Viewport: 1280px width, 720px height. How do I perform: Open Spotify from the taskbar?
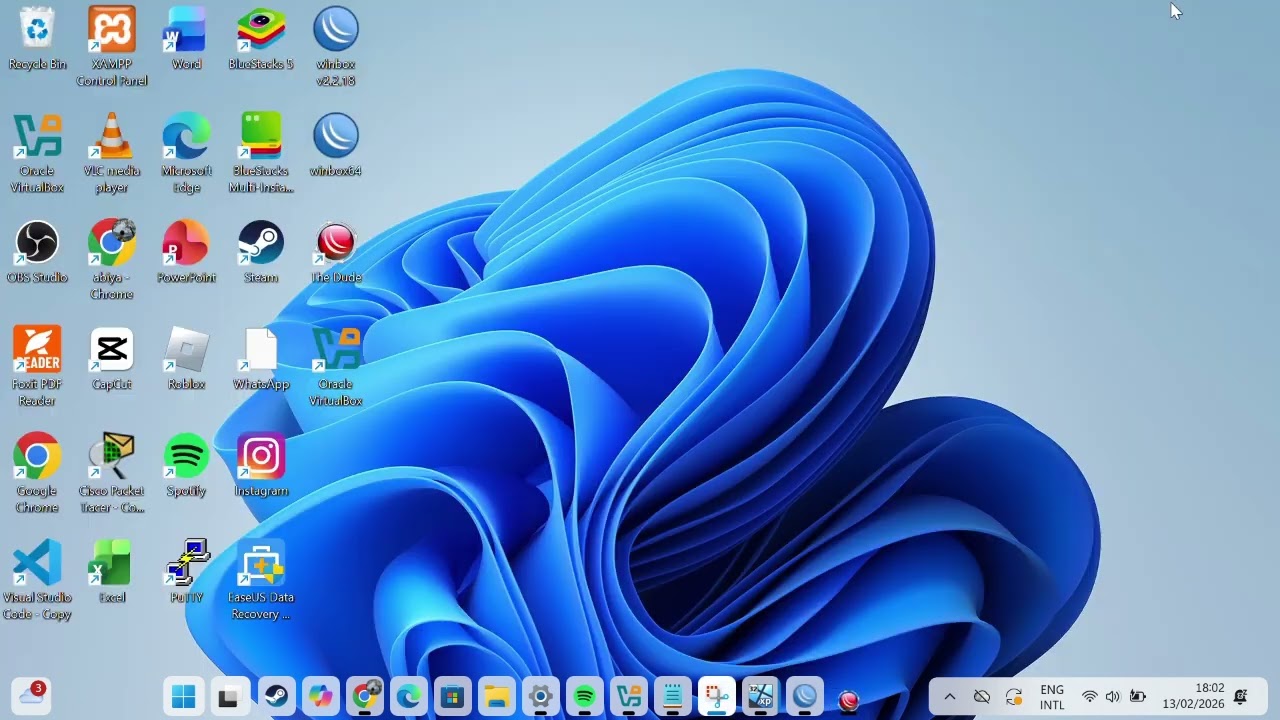(x=585, y=696)
